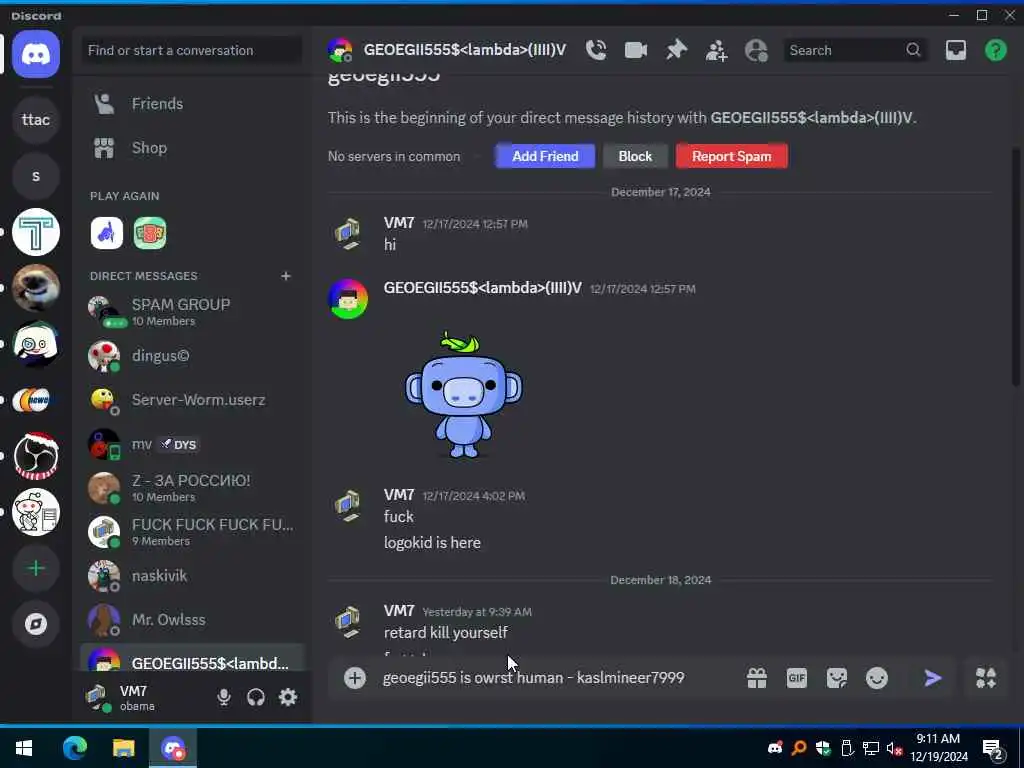
Task: Open the Apps launcher in chat bar
Action: coord(985,678)
